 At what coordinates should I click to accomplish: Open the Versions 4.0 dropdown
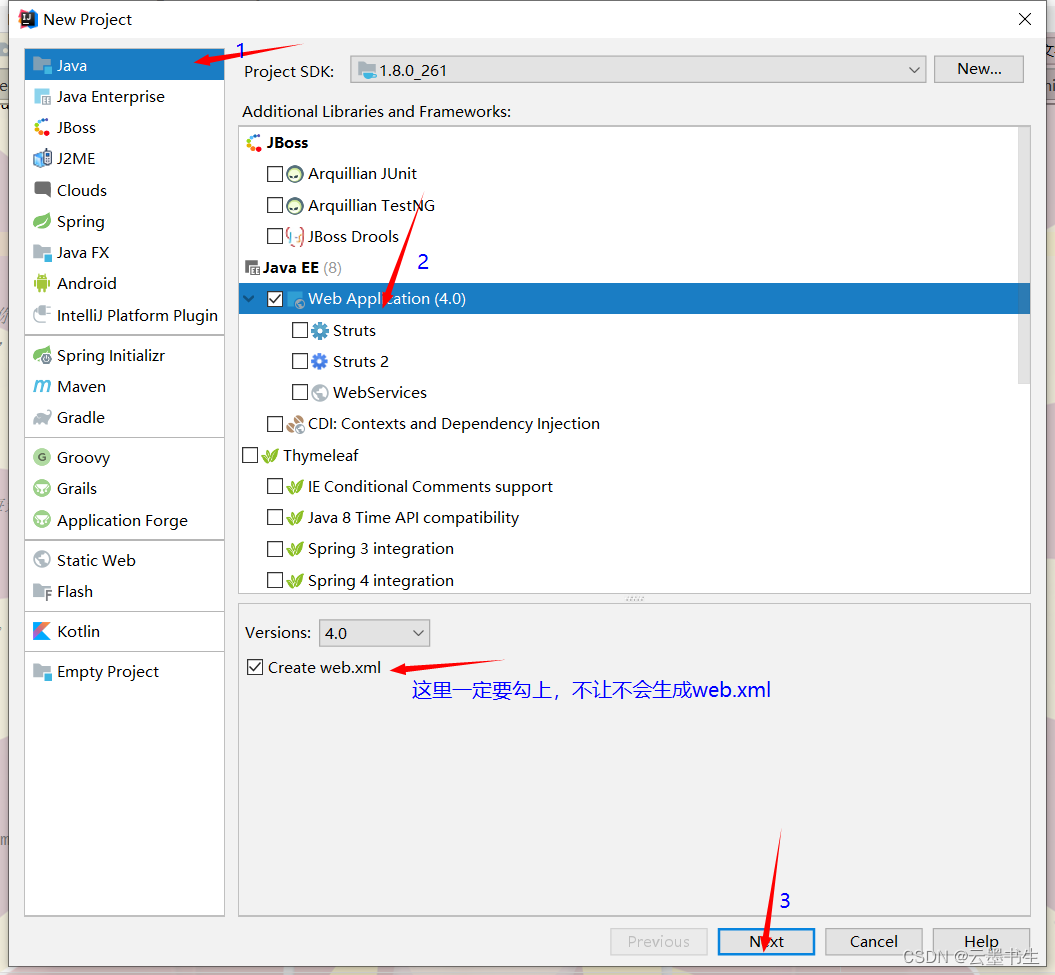pos(374,633)
